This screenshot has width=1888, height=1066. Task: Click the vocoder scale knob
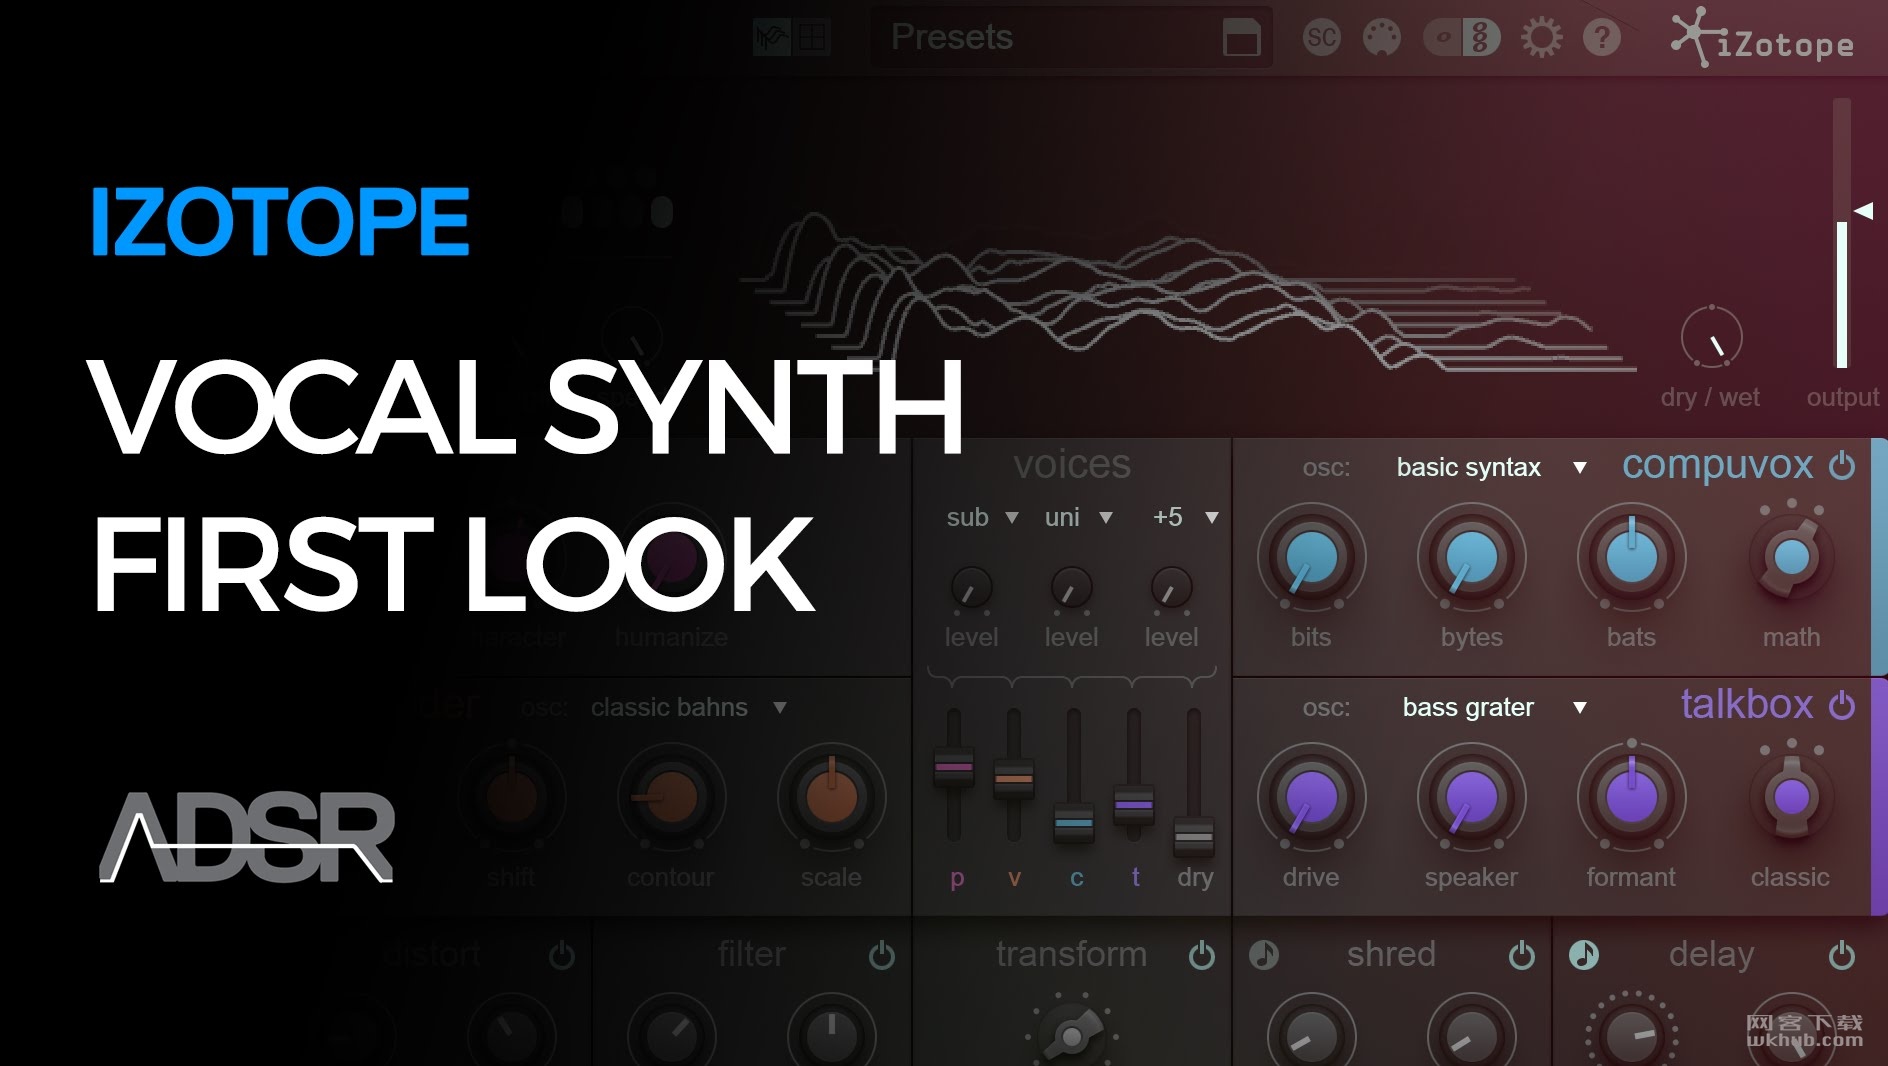(x=831, y=798)
